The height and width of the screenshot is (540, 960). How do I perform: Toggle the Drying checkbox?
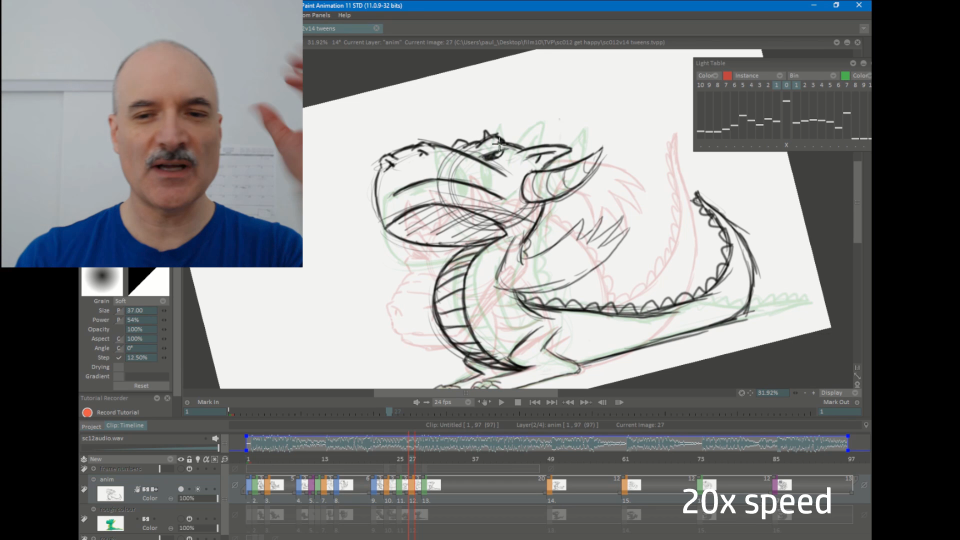tap(119, 367)
